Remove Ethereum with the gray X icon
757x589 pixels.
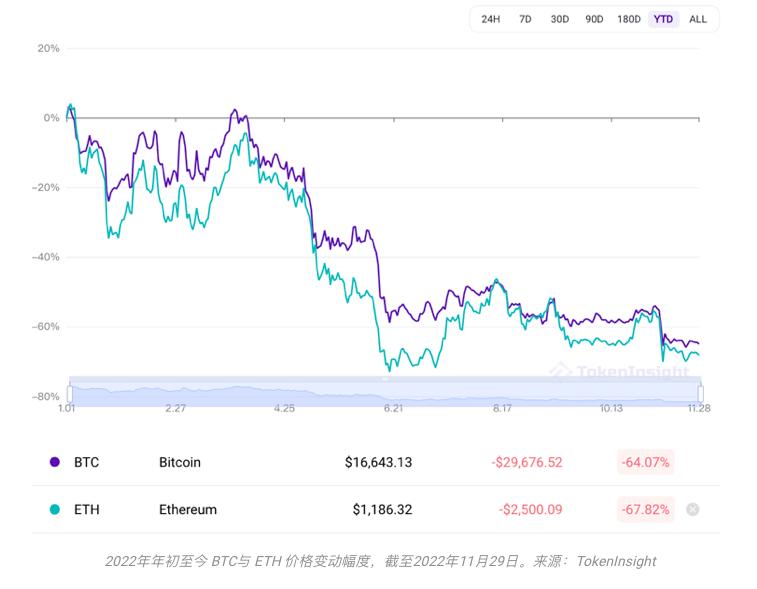click(693, 509)
